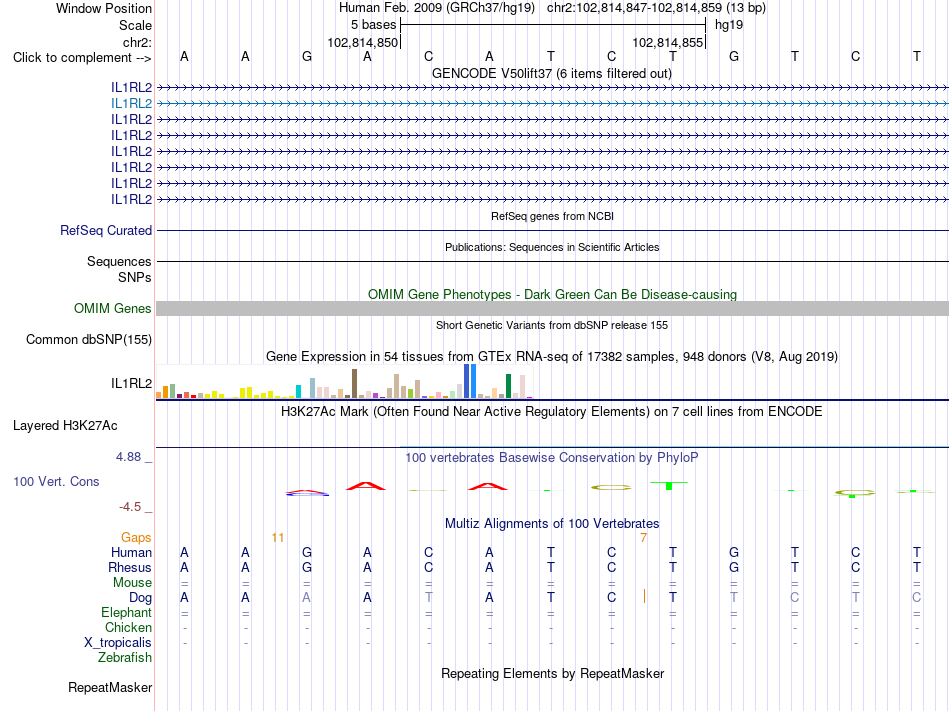
Task: Click the PhyloP upper limit value 4.88
Action: [128, 457]
